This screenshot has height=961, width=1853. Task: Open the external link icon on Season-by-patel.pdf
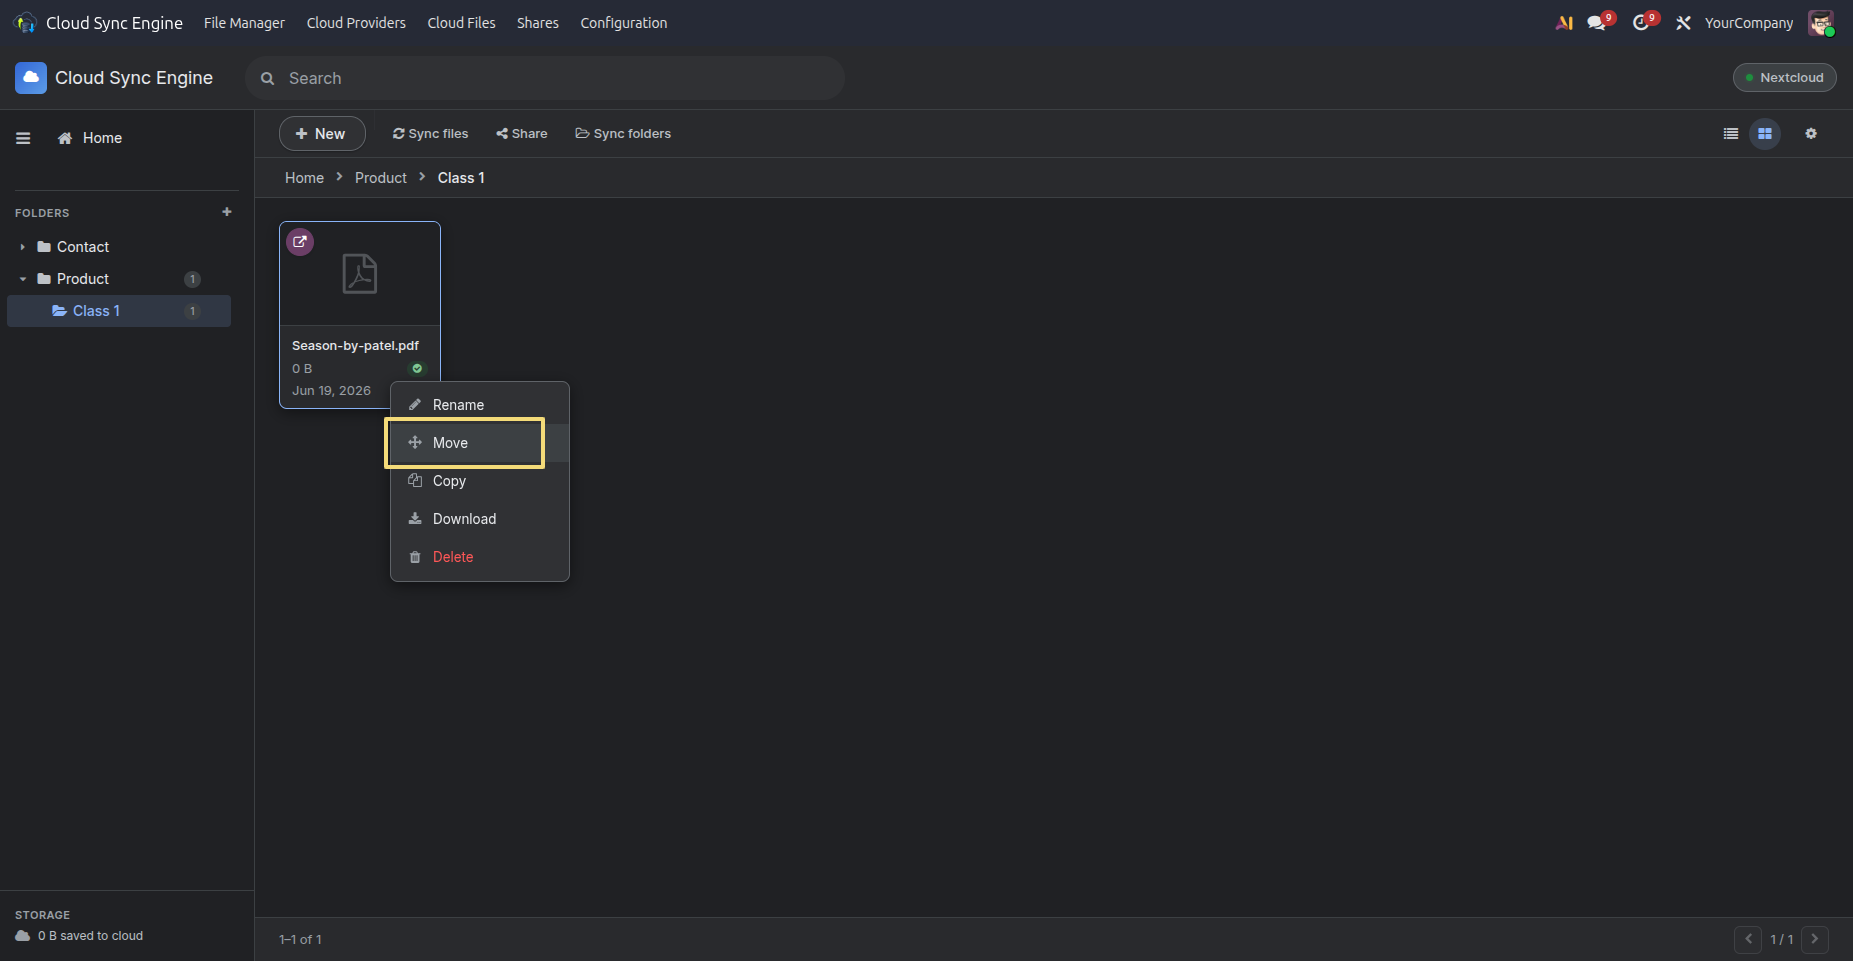(300, 242)
